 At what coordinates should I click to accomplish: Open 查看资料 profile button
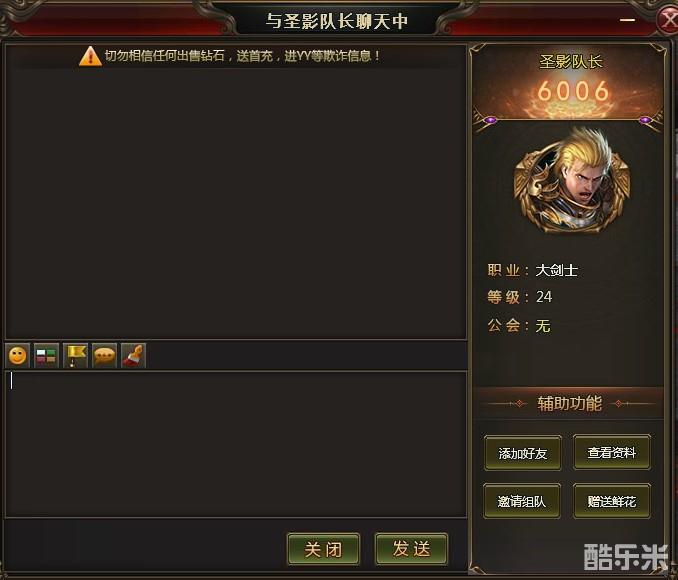coord(612,452)
